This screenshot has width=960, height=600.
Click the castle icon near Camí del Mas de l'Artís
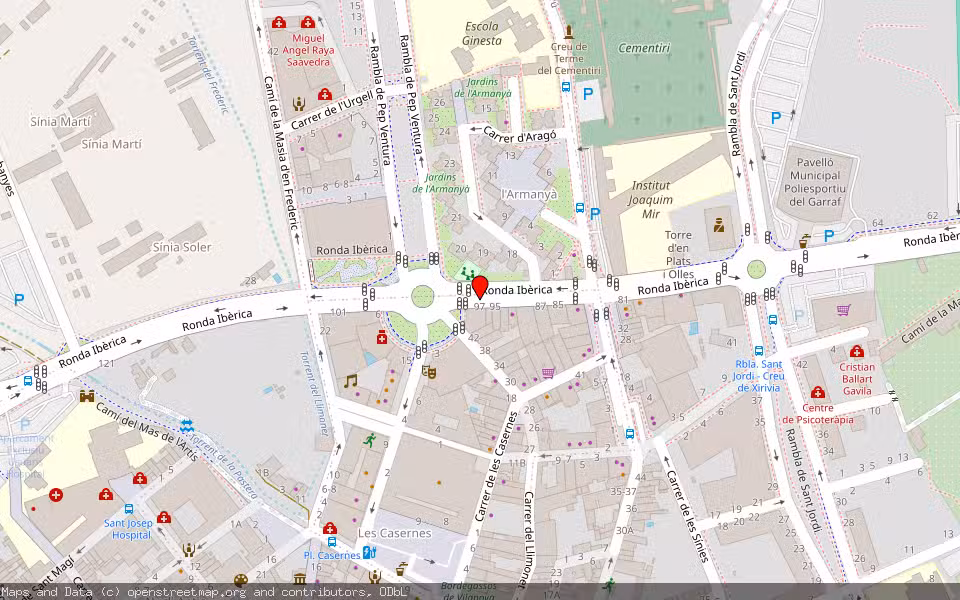click(x=87, y=396)
